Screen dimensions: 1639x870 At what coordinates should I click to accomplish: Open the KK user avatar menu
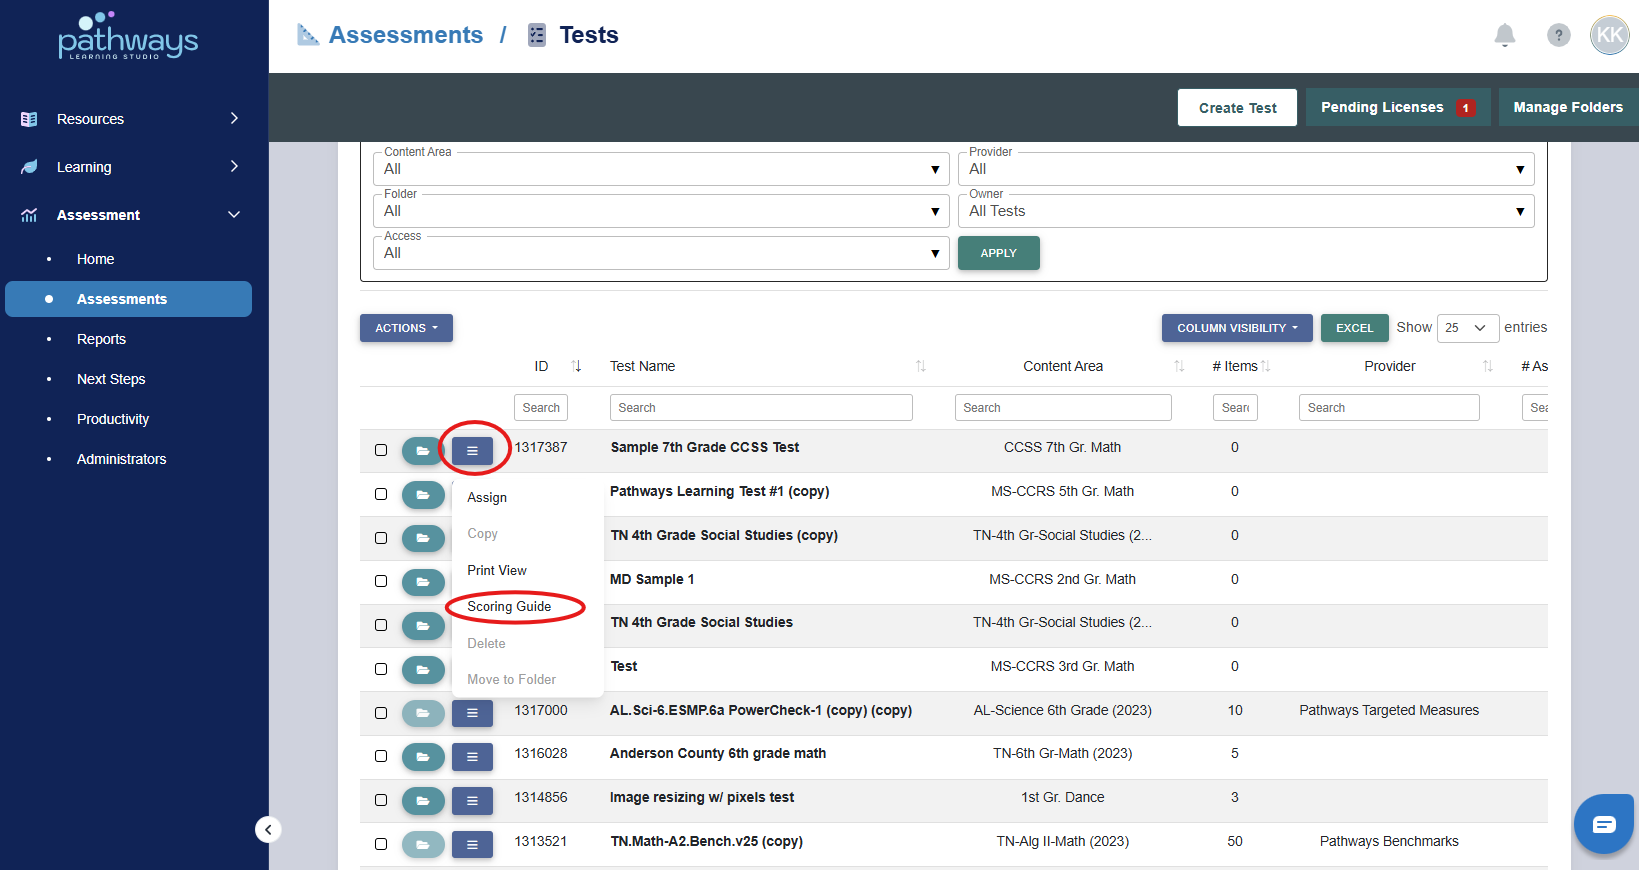point(1610,35)
